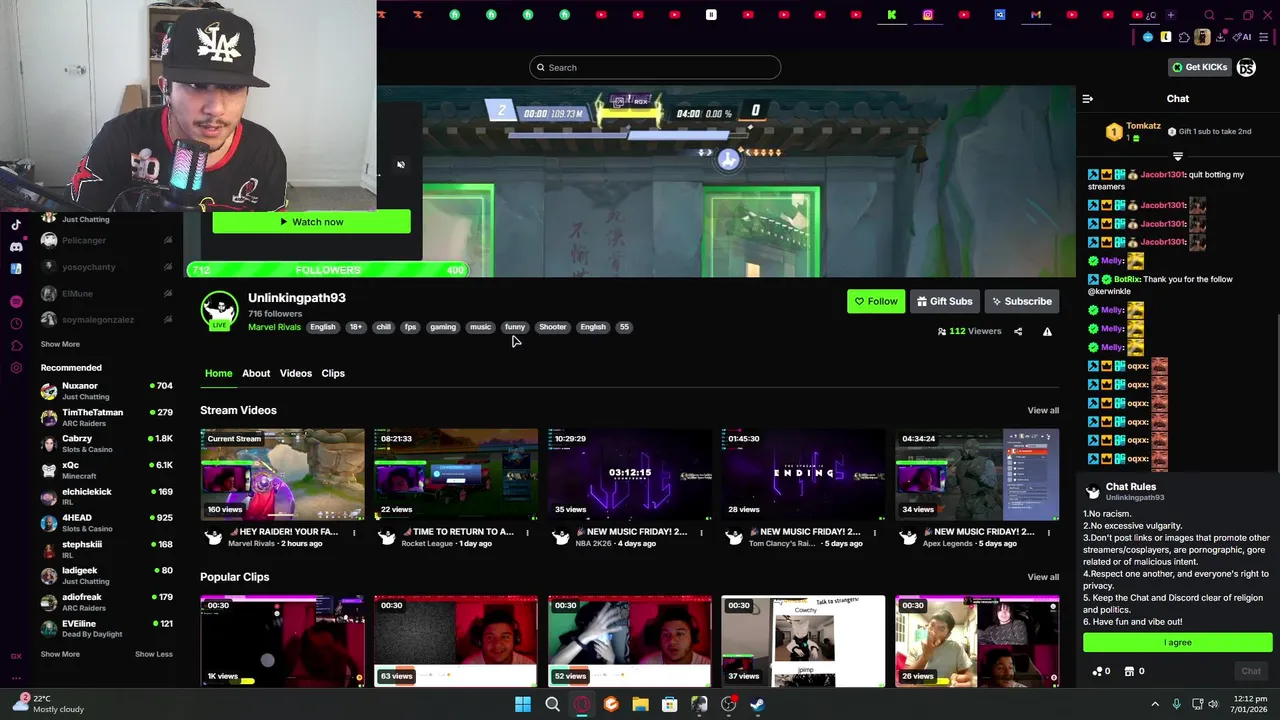Viewport: 1280px width, 720px height.
Task: Share the channel via share icon
Action: pos(1018,331)
